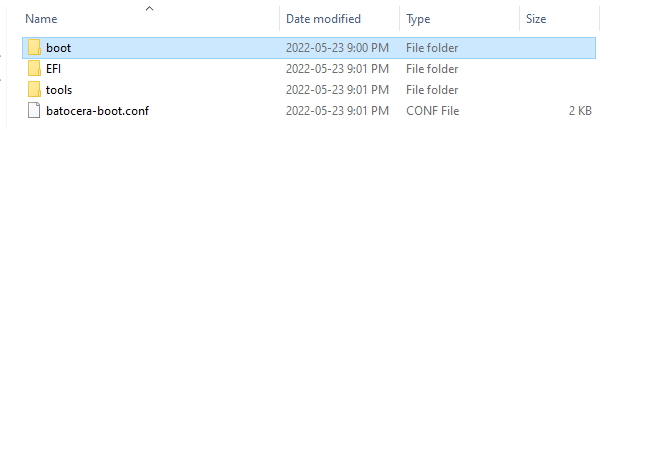Click 'File folder' type in the tools row
Viewport: 648px width, 462px height.
(x=432, y=90)
